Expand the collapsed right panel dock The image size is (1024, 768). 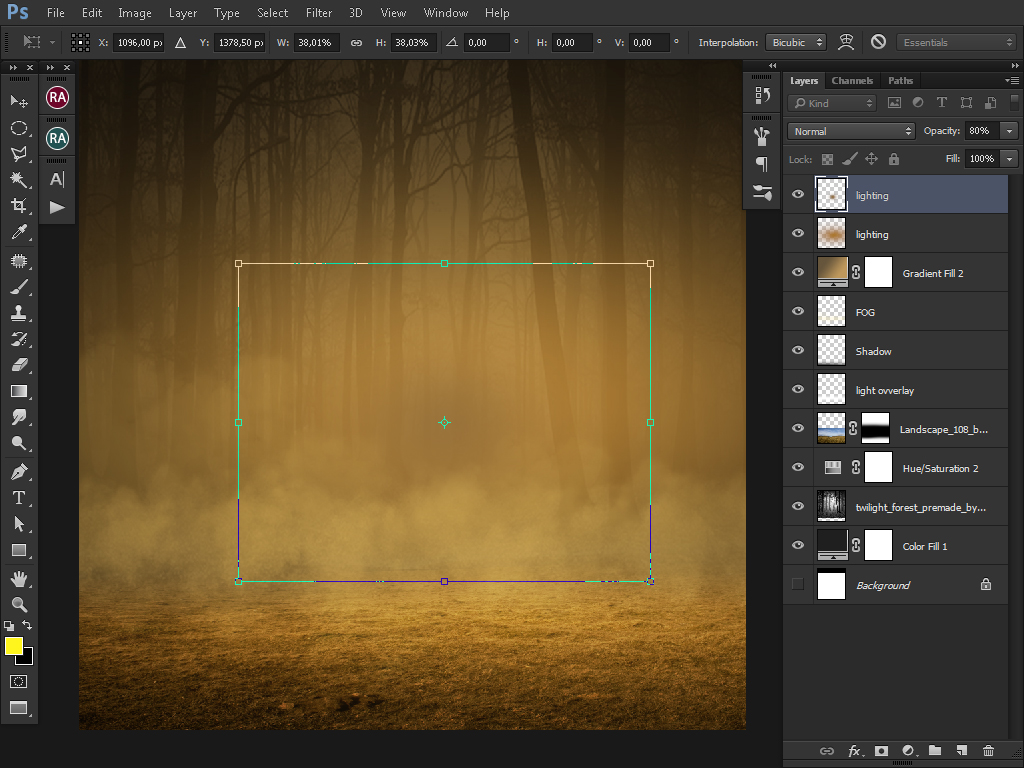(773, 65)
